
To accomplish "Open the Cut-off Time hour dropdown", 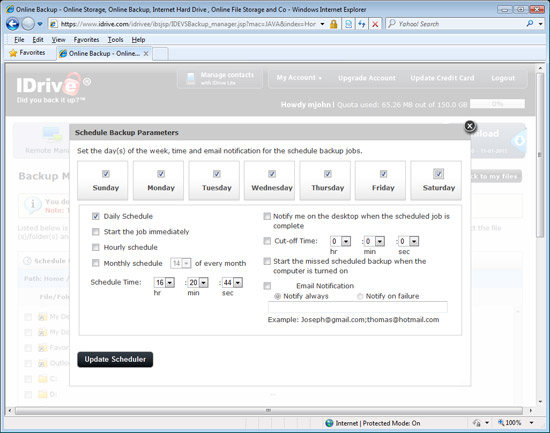I will (341, 241).
